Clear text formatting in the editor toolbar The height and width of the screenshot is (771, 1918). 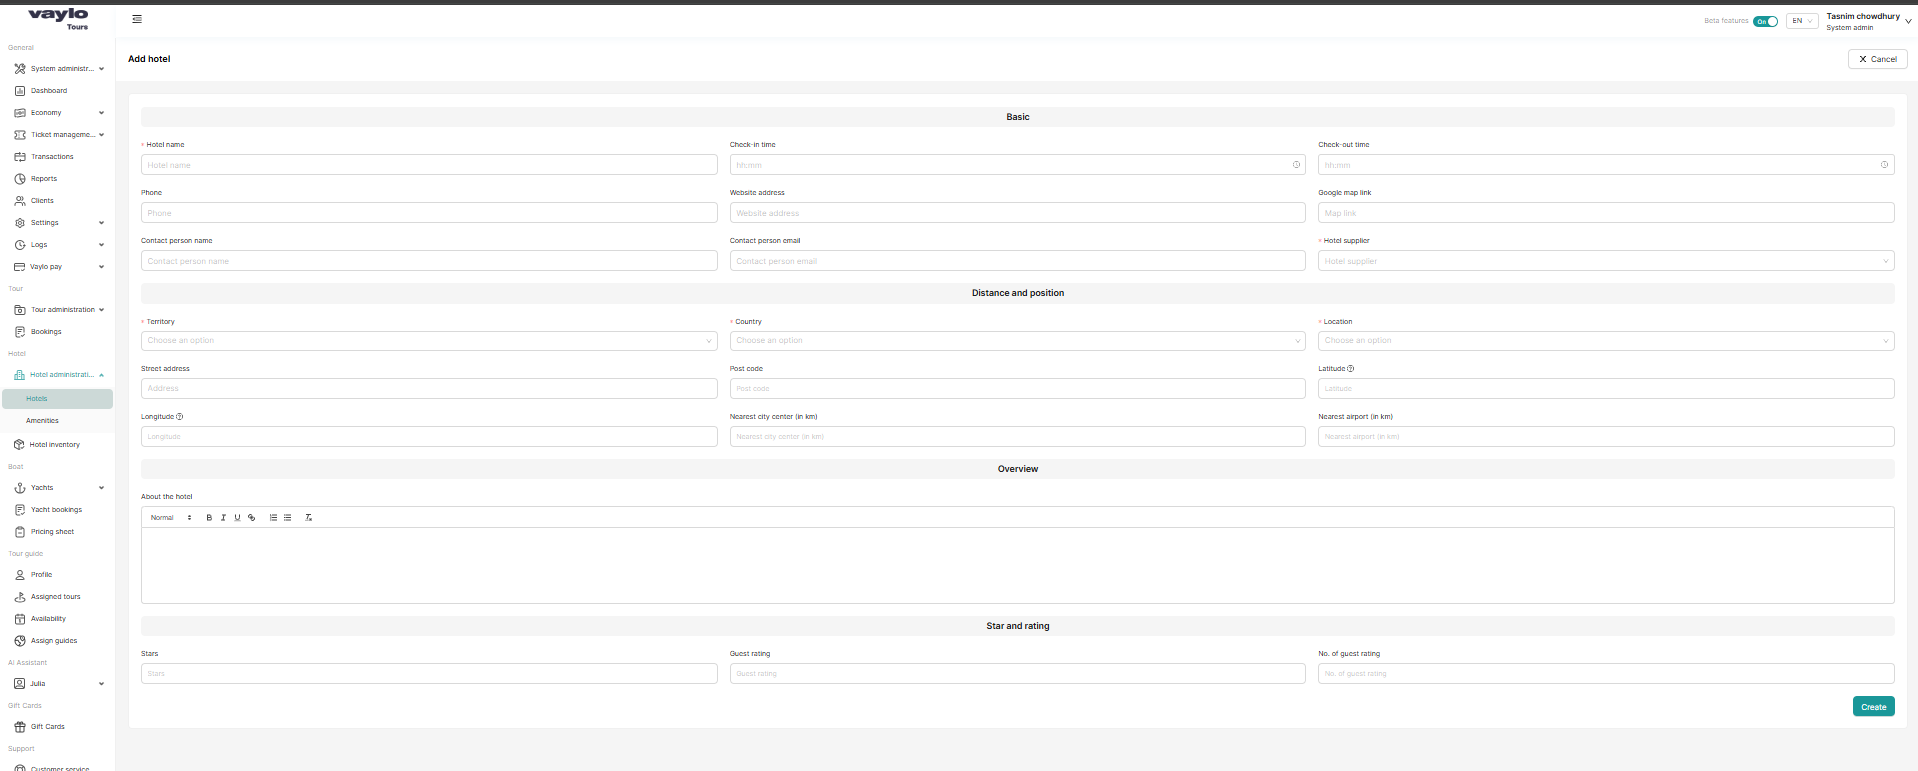[308, 518]
